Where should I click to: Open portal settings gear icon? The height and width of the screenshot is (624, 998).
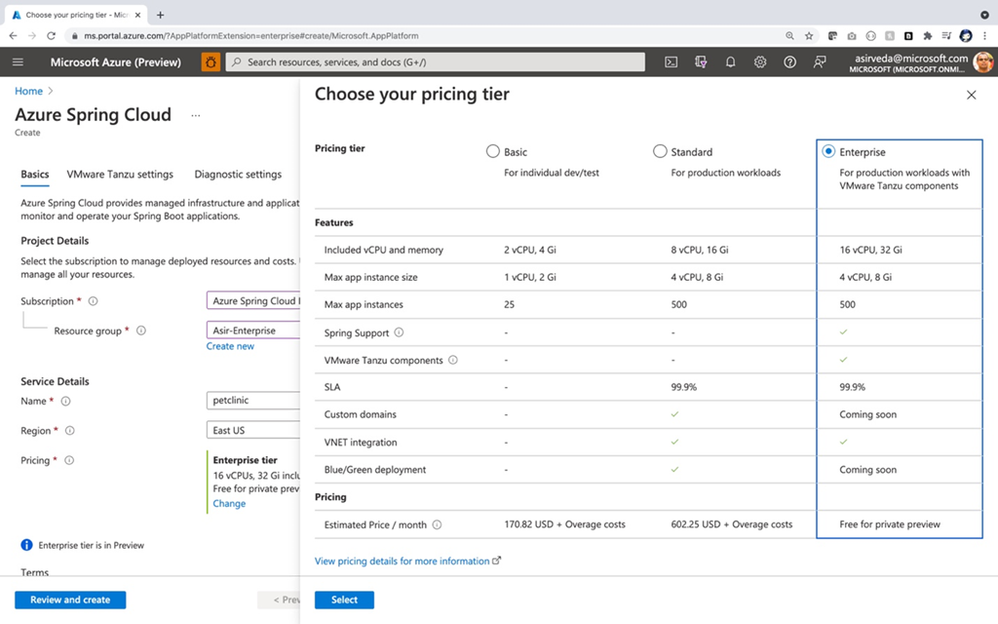(760, 62)
